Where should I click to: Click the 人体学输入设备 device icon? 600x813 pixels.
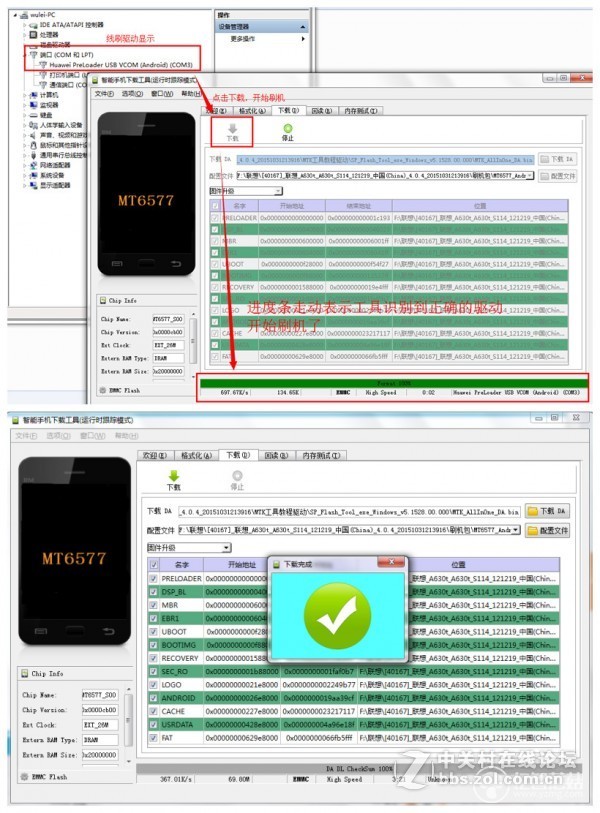pyautogui.click(x=34, y=125)
